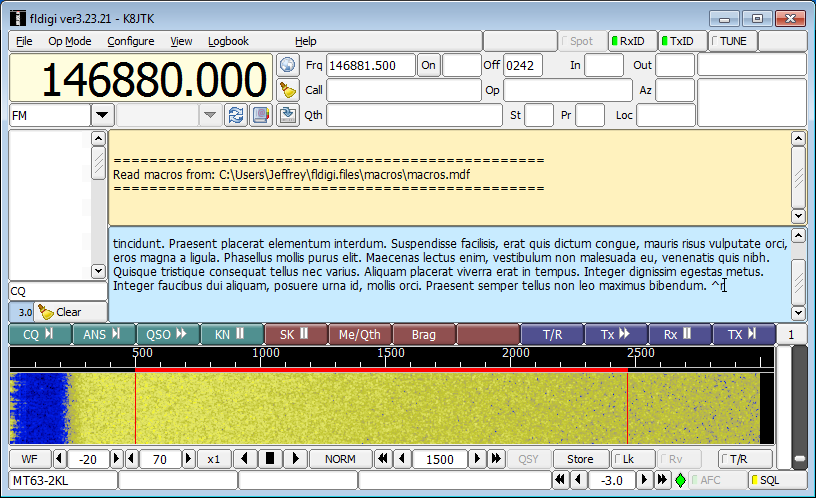Image resolution: width=816 pixels, height=498 pixels.
Task: Open the FM rig mode dropdown
Action: [x=102, y=115]
